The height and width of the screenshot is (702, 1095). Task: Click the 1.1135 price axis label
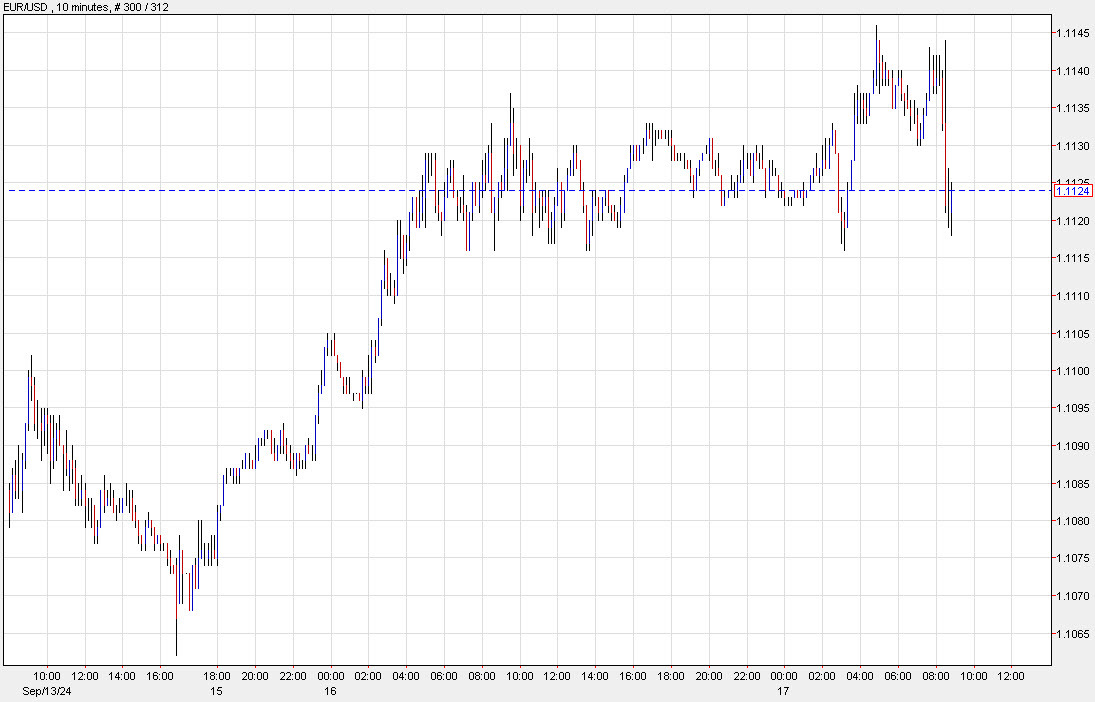click(x=1073, y=108)
